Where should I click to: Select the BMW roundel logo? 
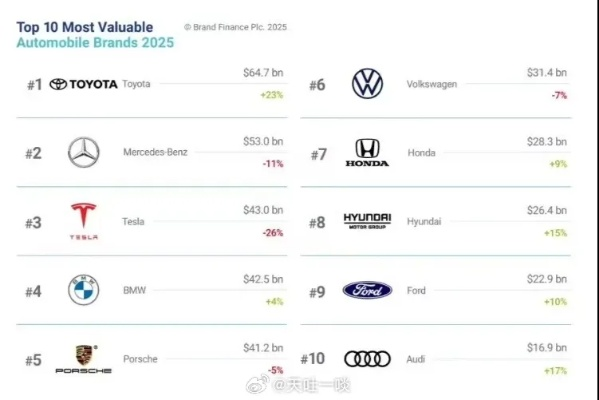[84, 290]
